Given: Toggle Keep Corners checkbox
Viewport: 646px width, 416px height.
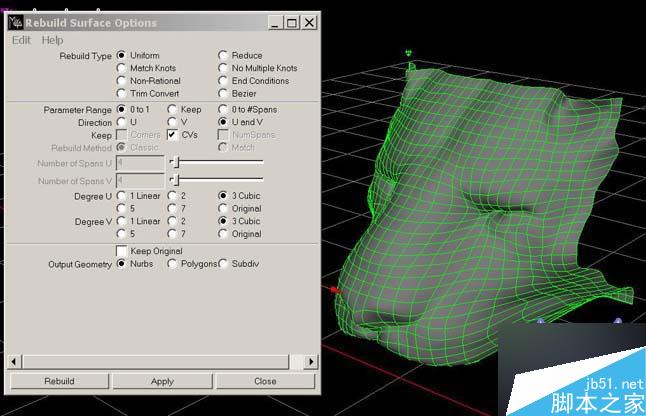Looking at the screenshot, I should click(122, 135).
